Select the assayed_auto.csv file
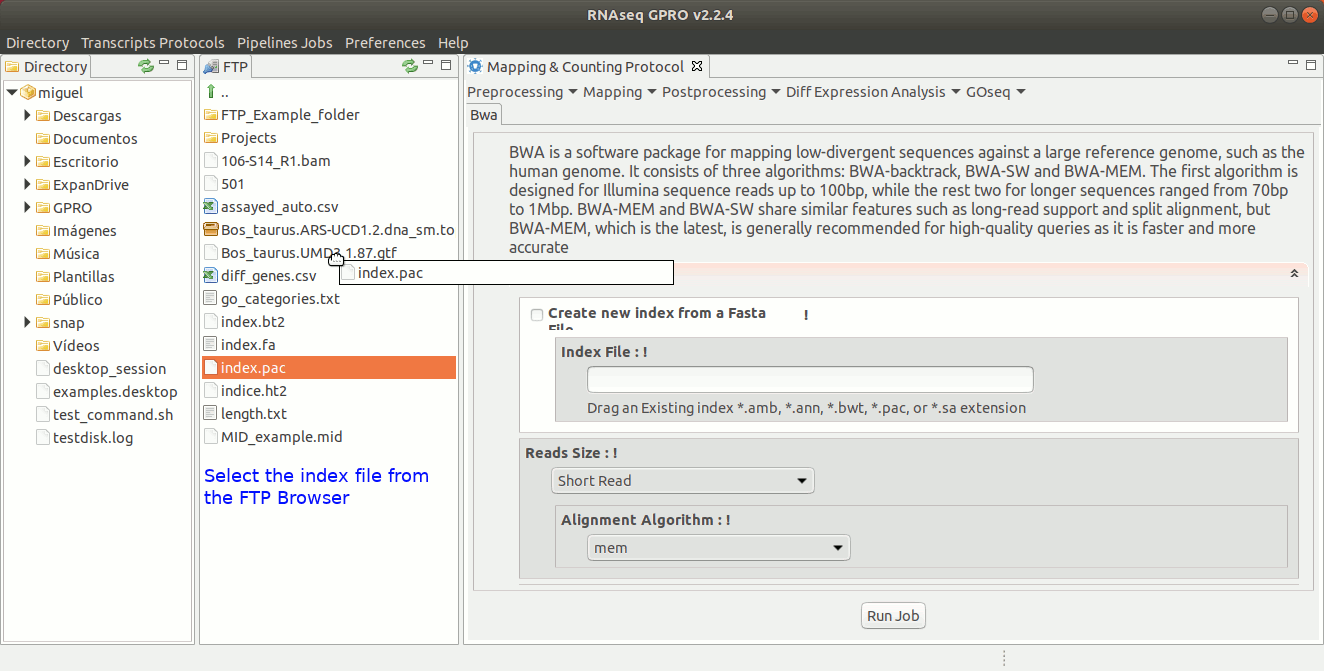The height and width of the screenshot is (671, 1324). pyautogui.click(x=279, y=207)
